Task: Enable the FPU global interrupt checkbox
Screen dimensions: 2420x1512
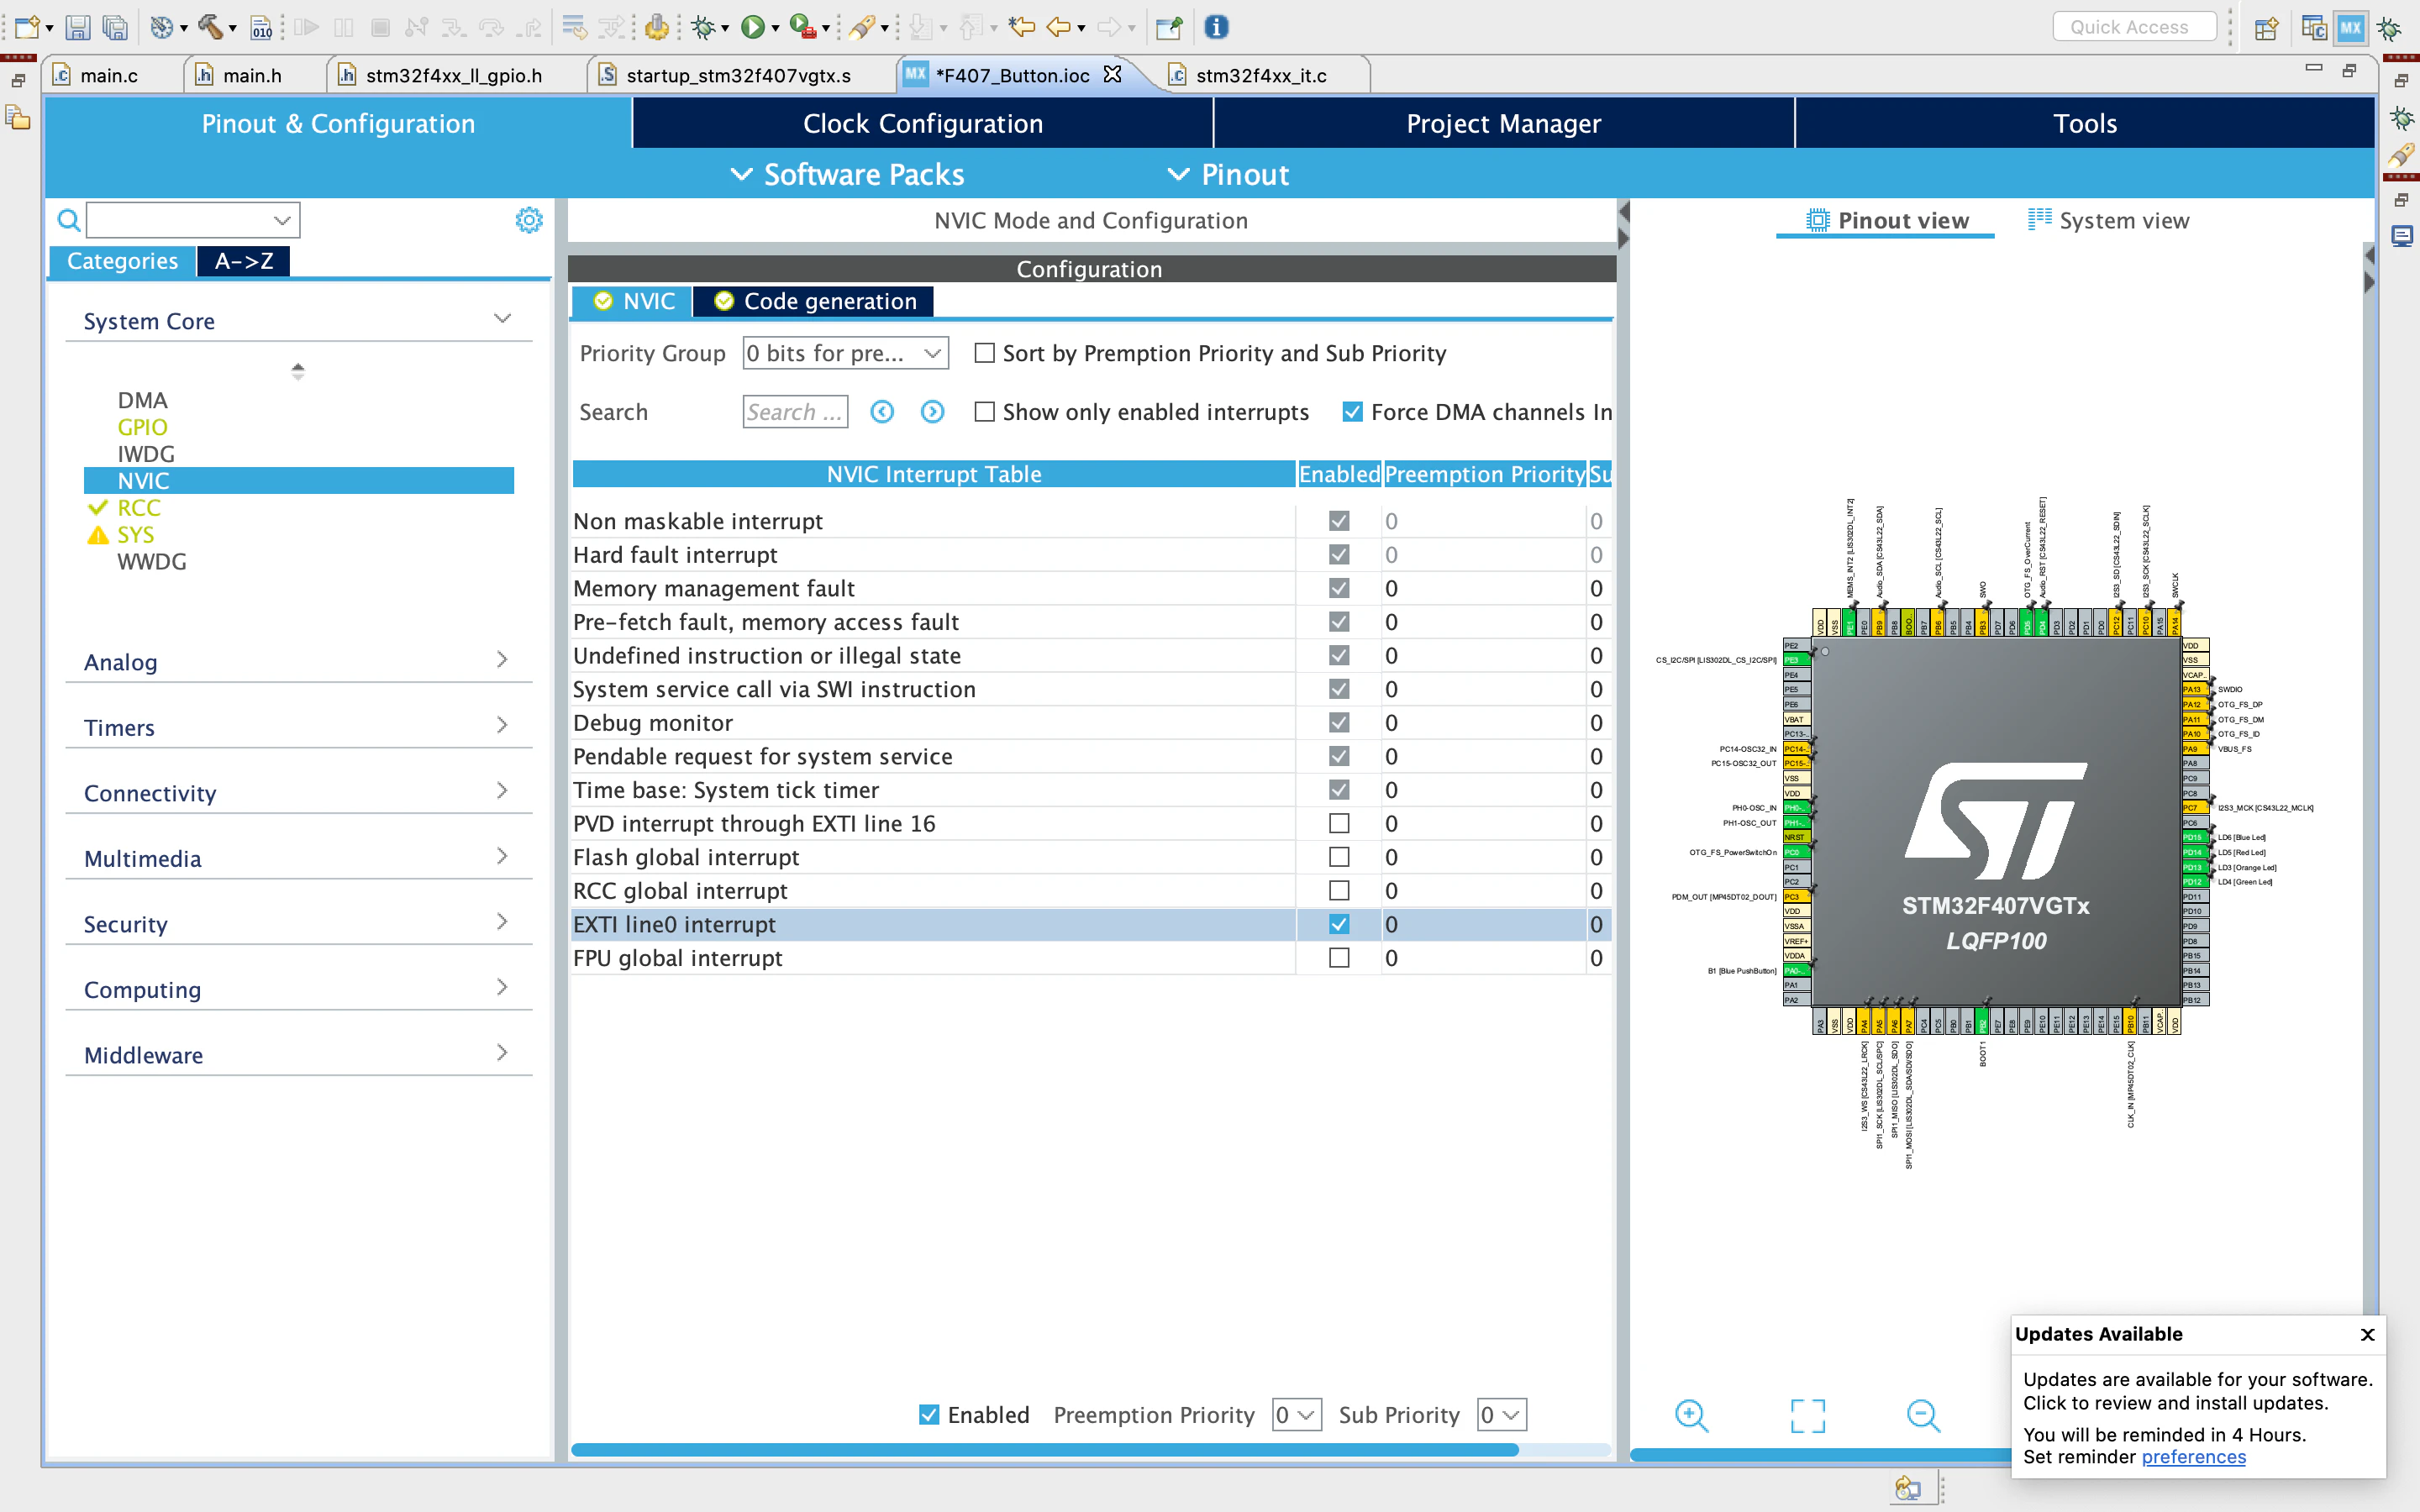Action: pos(1338,958)
